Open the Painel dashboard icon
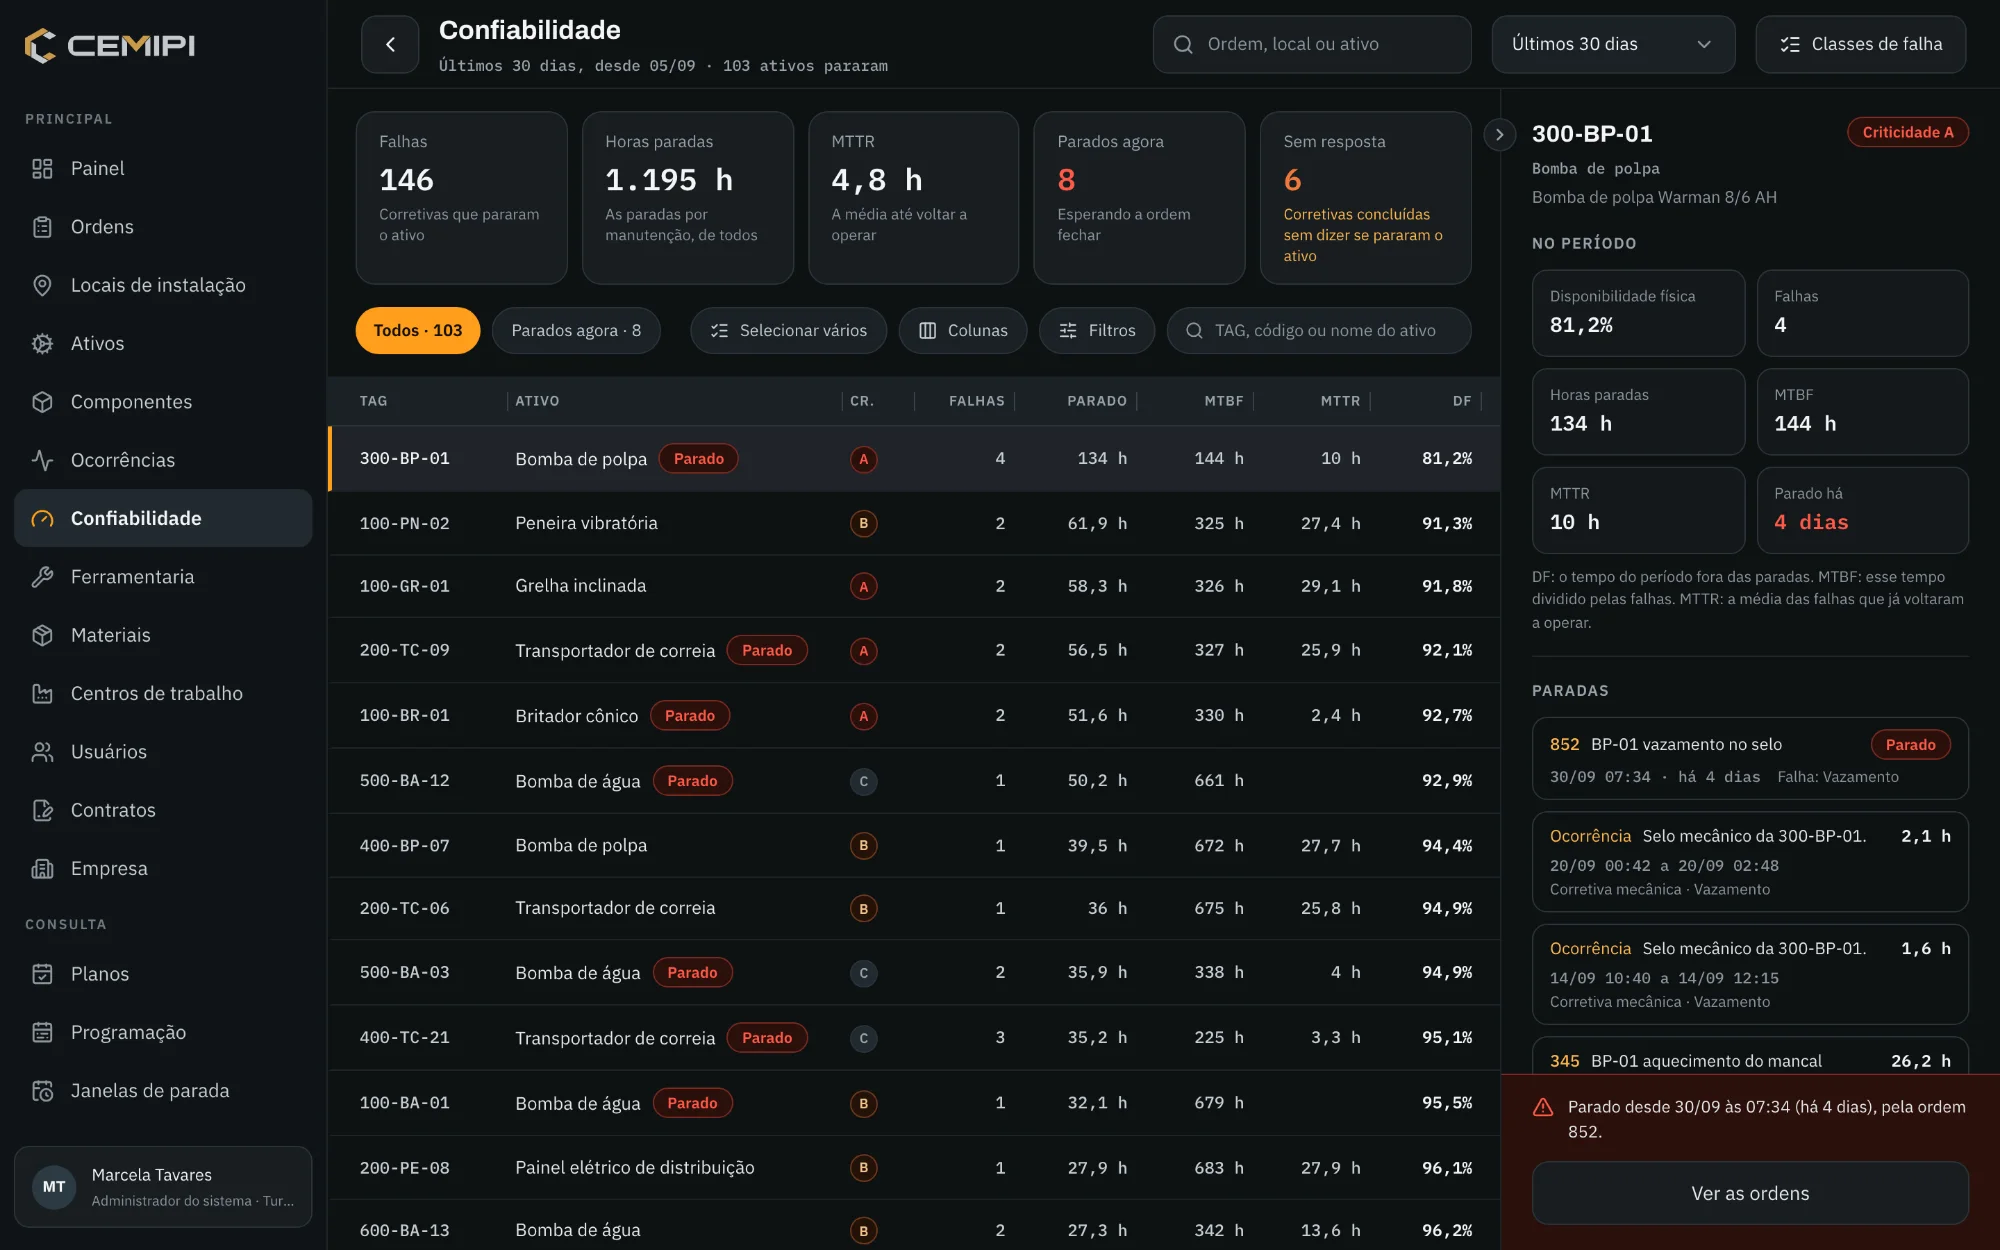Image resolution: width=2000 pixels, height=1250 pixels. [x=42, y=168]
